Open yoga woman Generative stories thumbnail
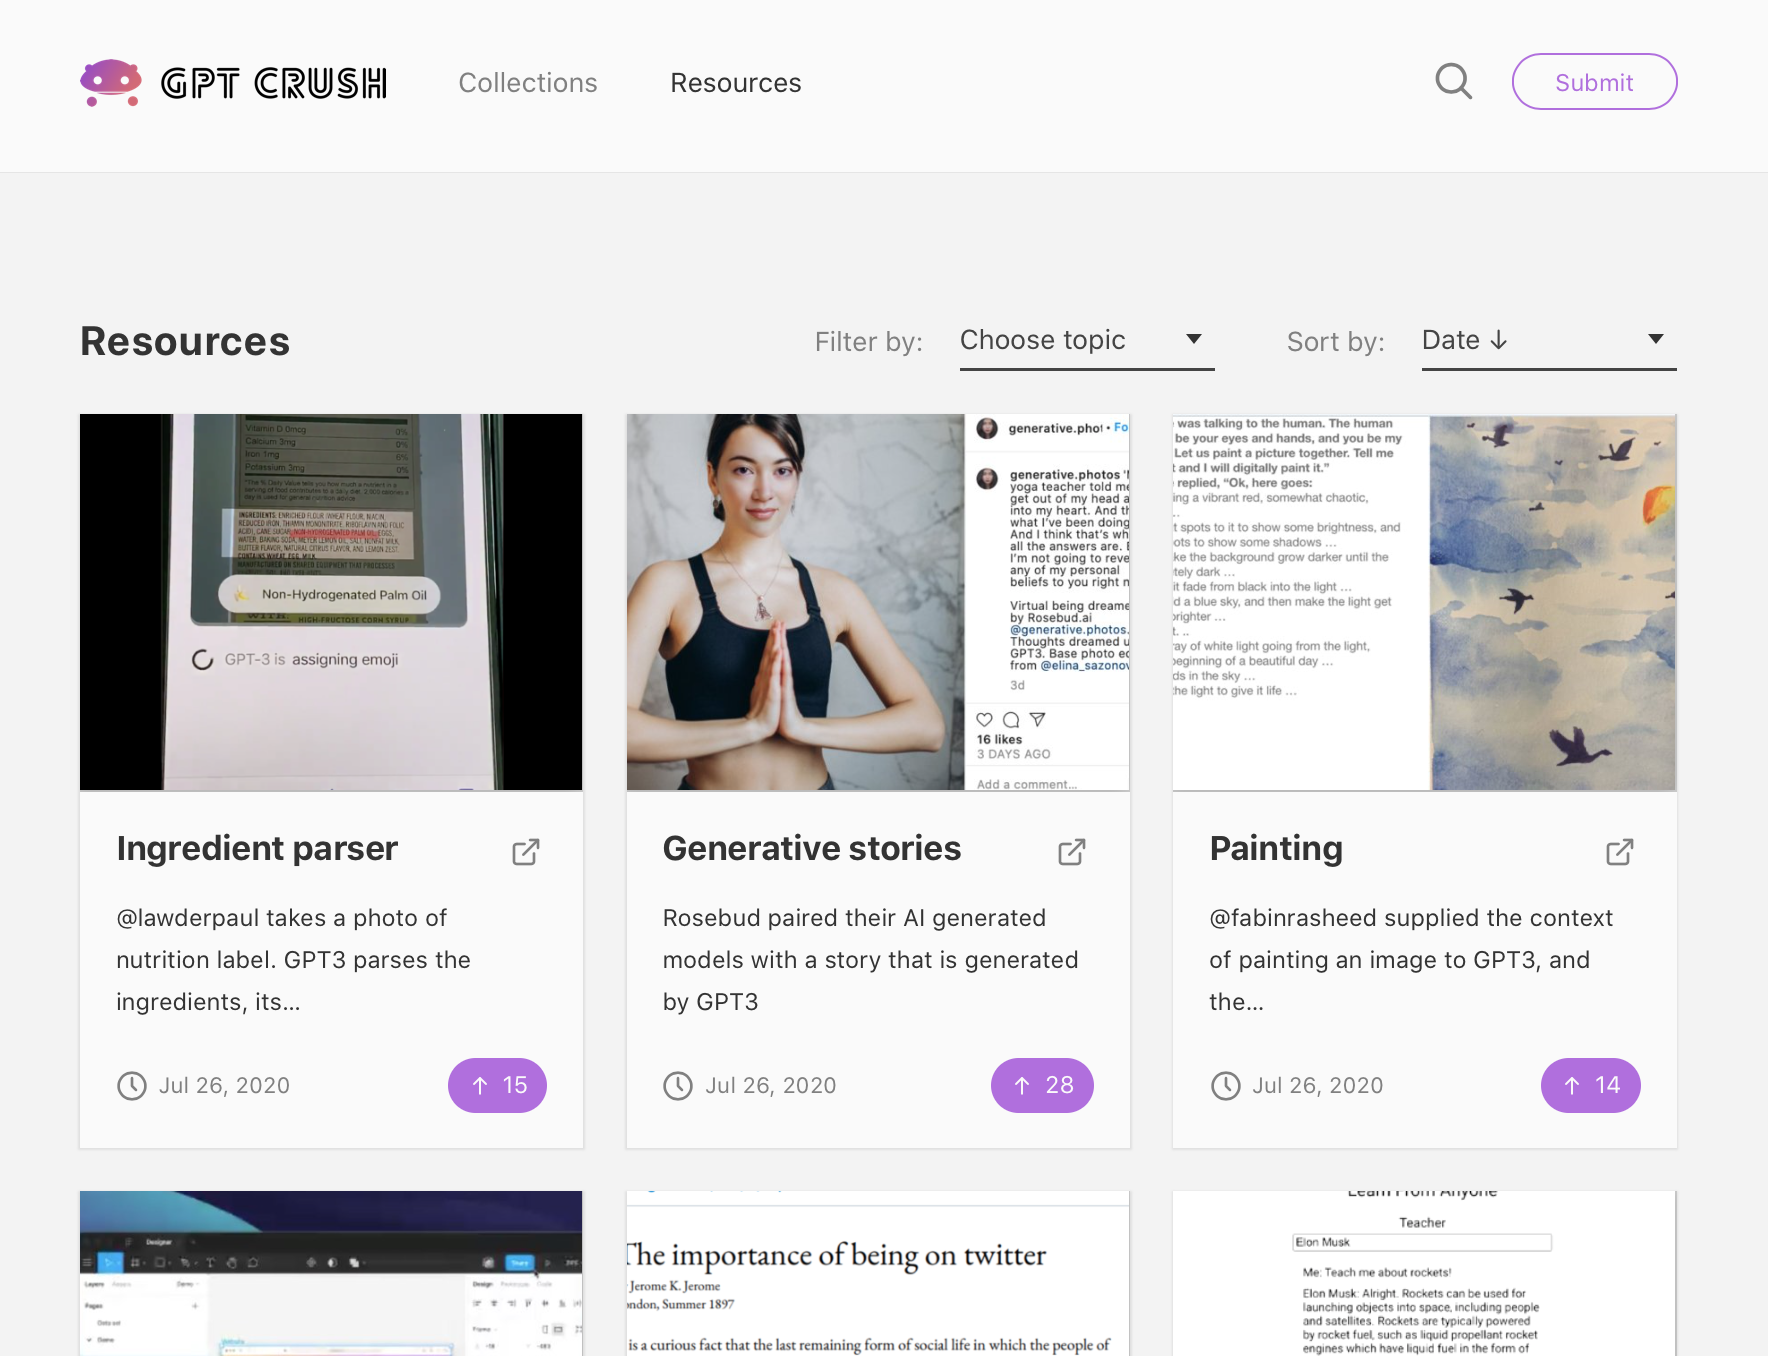This screenshot has width=1768, height=1356. tap(878, 602)
